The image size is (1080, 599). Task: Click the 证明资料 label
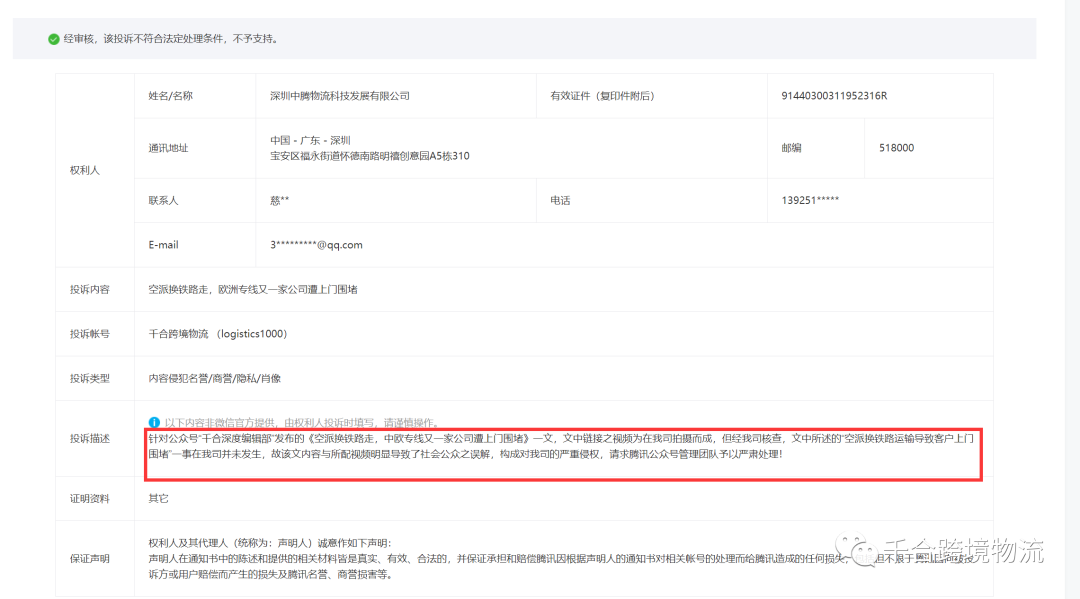click(x=90, y=498)
